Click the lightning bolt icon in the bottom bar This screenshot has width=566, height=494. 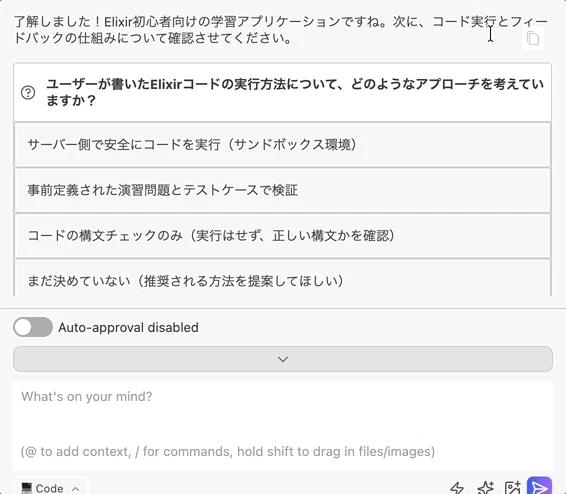pos(457,488)
